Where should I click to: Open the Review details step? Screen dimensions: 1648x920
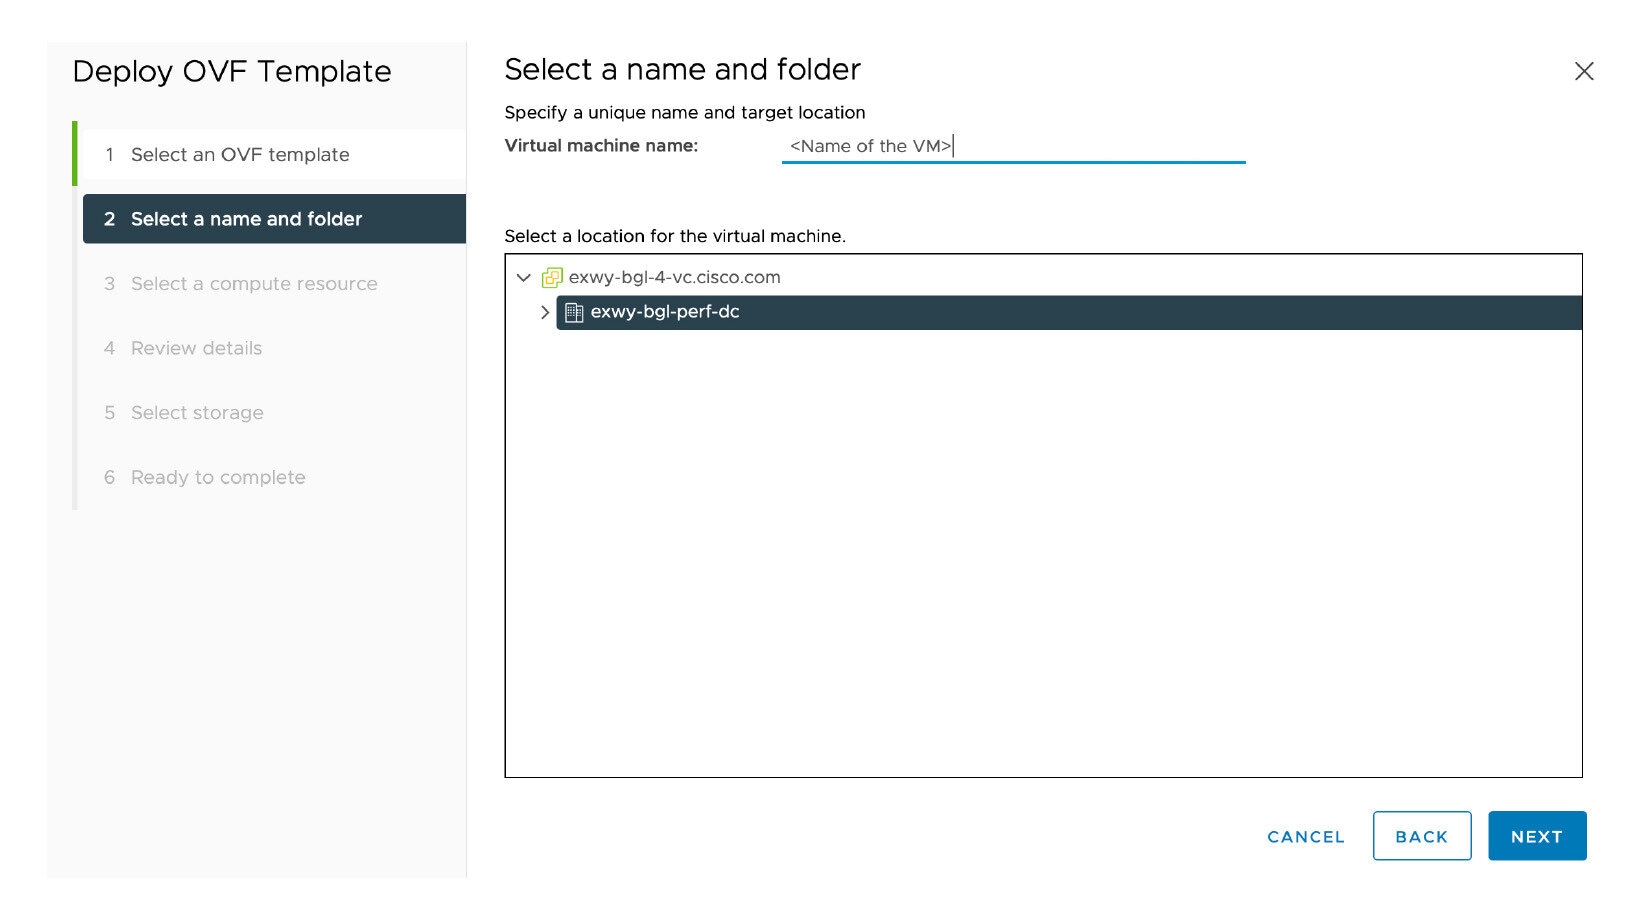[x=196, y=349]
